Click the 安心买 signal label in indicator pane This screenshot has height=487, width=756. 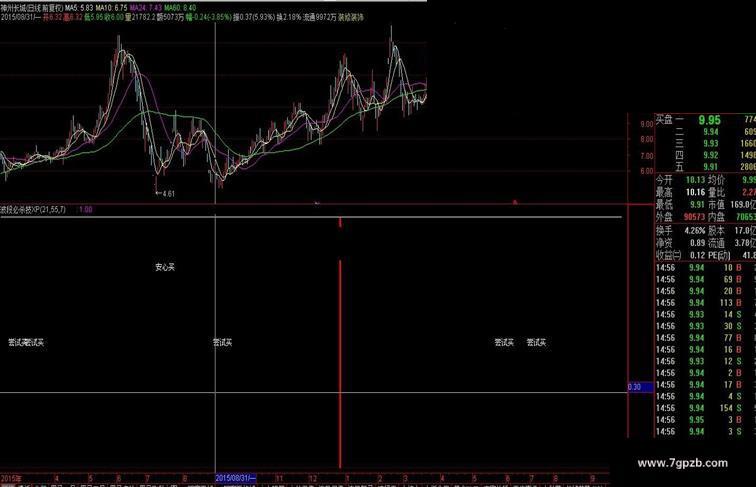[165, 267]
